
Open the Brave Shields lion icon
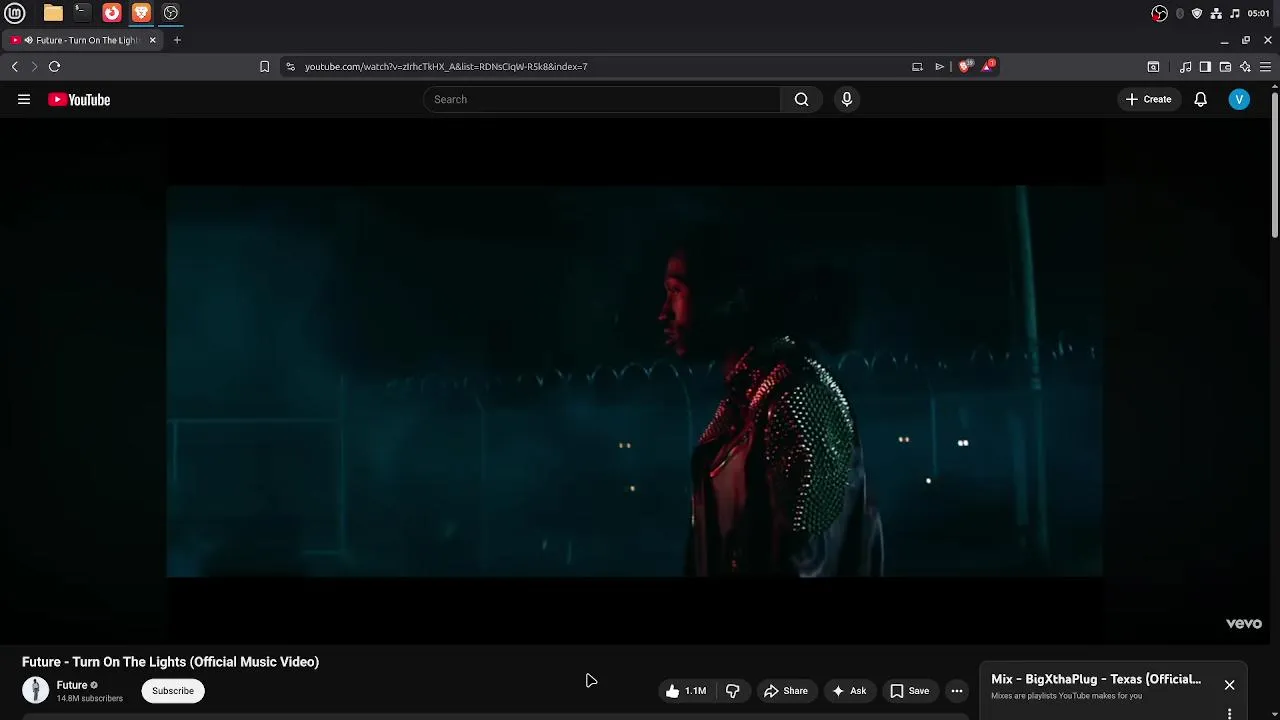(964, 66)
